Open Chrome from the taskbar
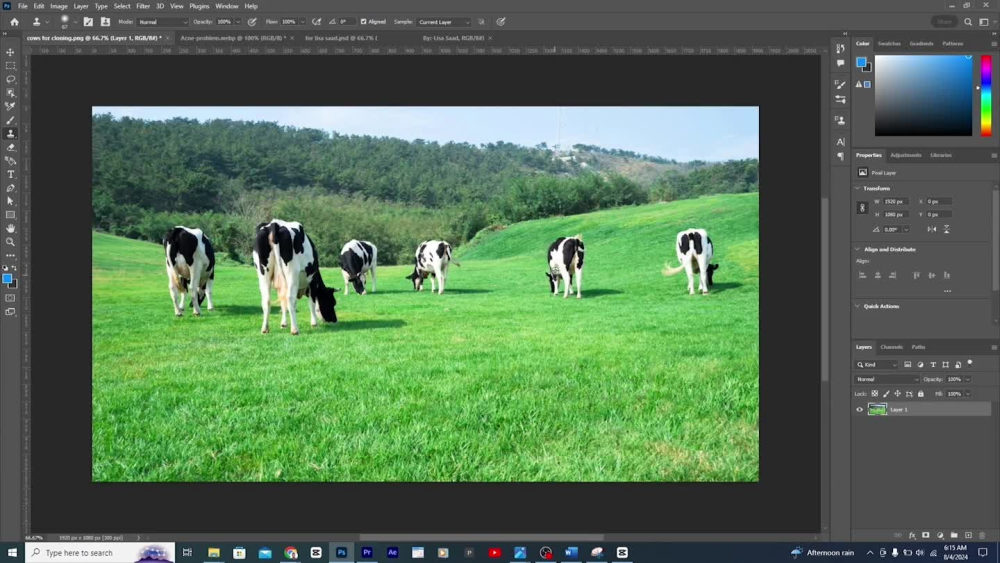This screenshot has width=1000, height=563. click(x=291, y=553)
